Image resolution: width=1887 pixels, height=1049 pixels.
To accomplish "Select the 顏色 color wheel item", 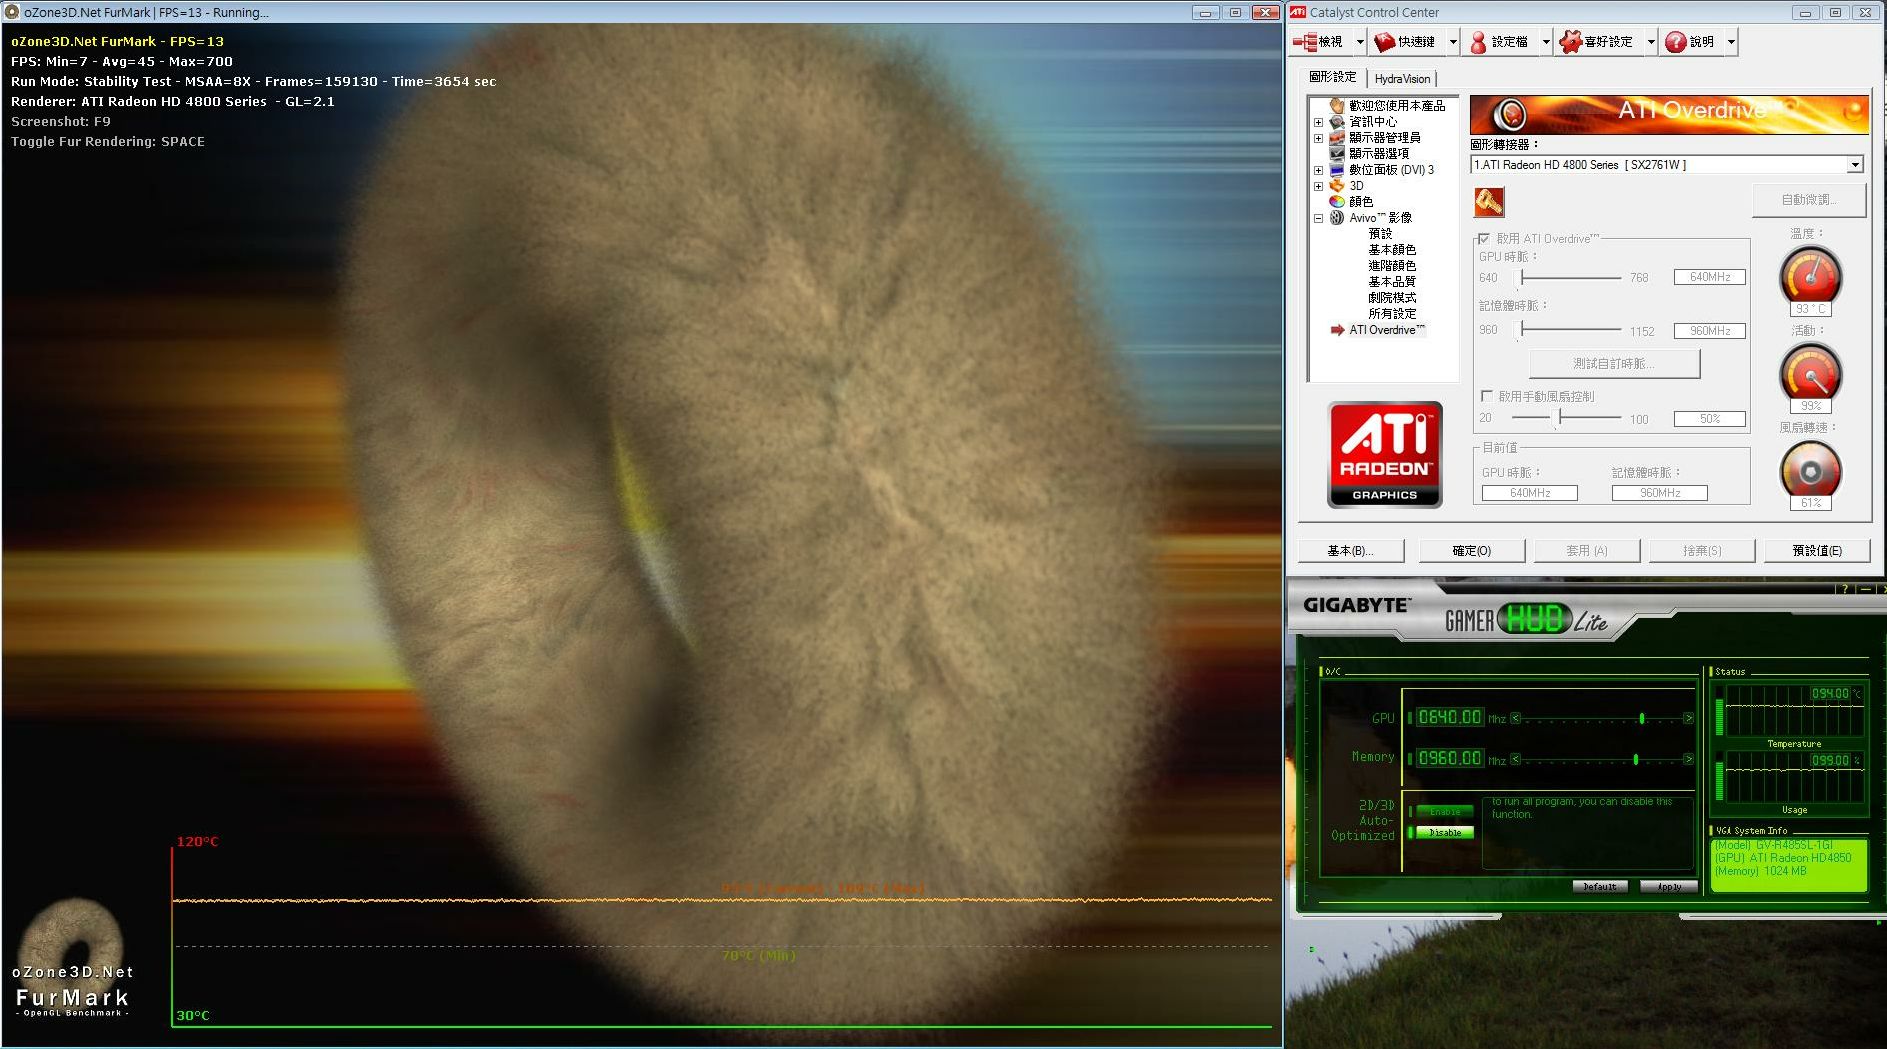I will tap(1337, 201).
